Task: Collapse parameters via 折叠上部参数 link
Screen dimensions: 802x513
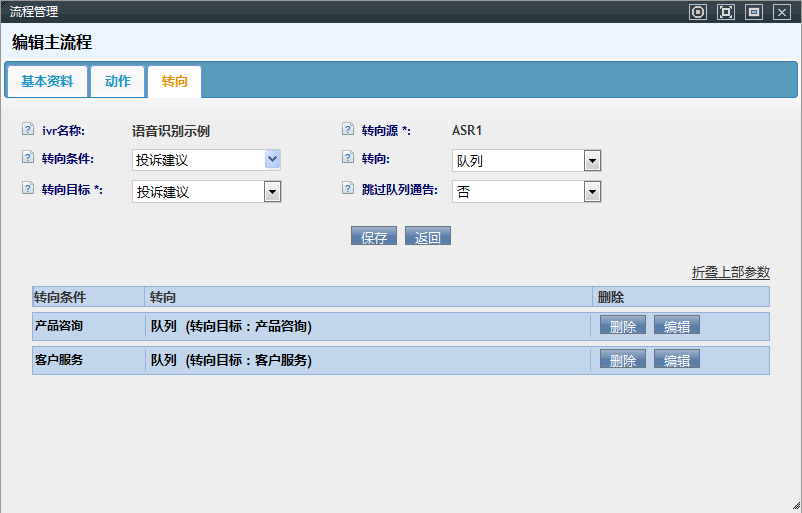Action: pos(730,272)
